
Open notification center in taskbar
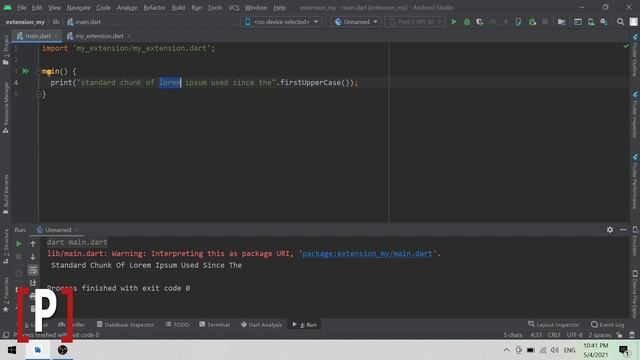[x=624, y=350]
